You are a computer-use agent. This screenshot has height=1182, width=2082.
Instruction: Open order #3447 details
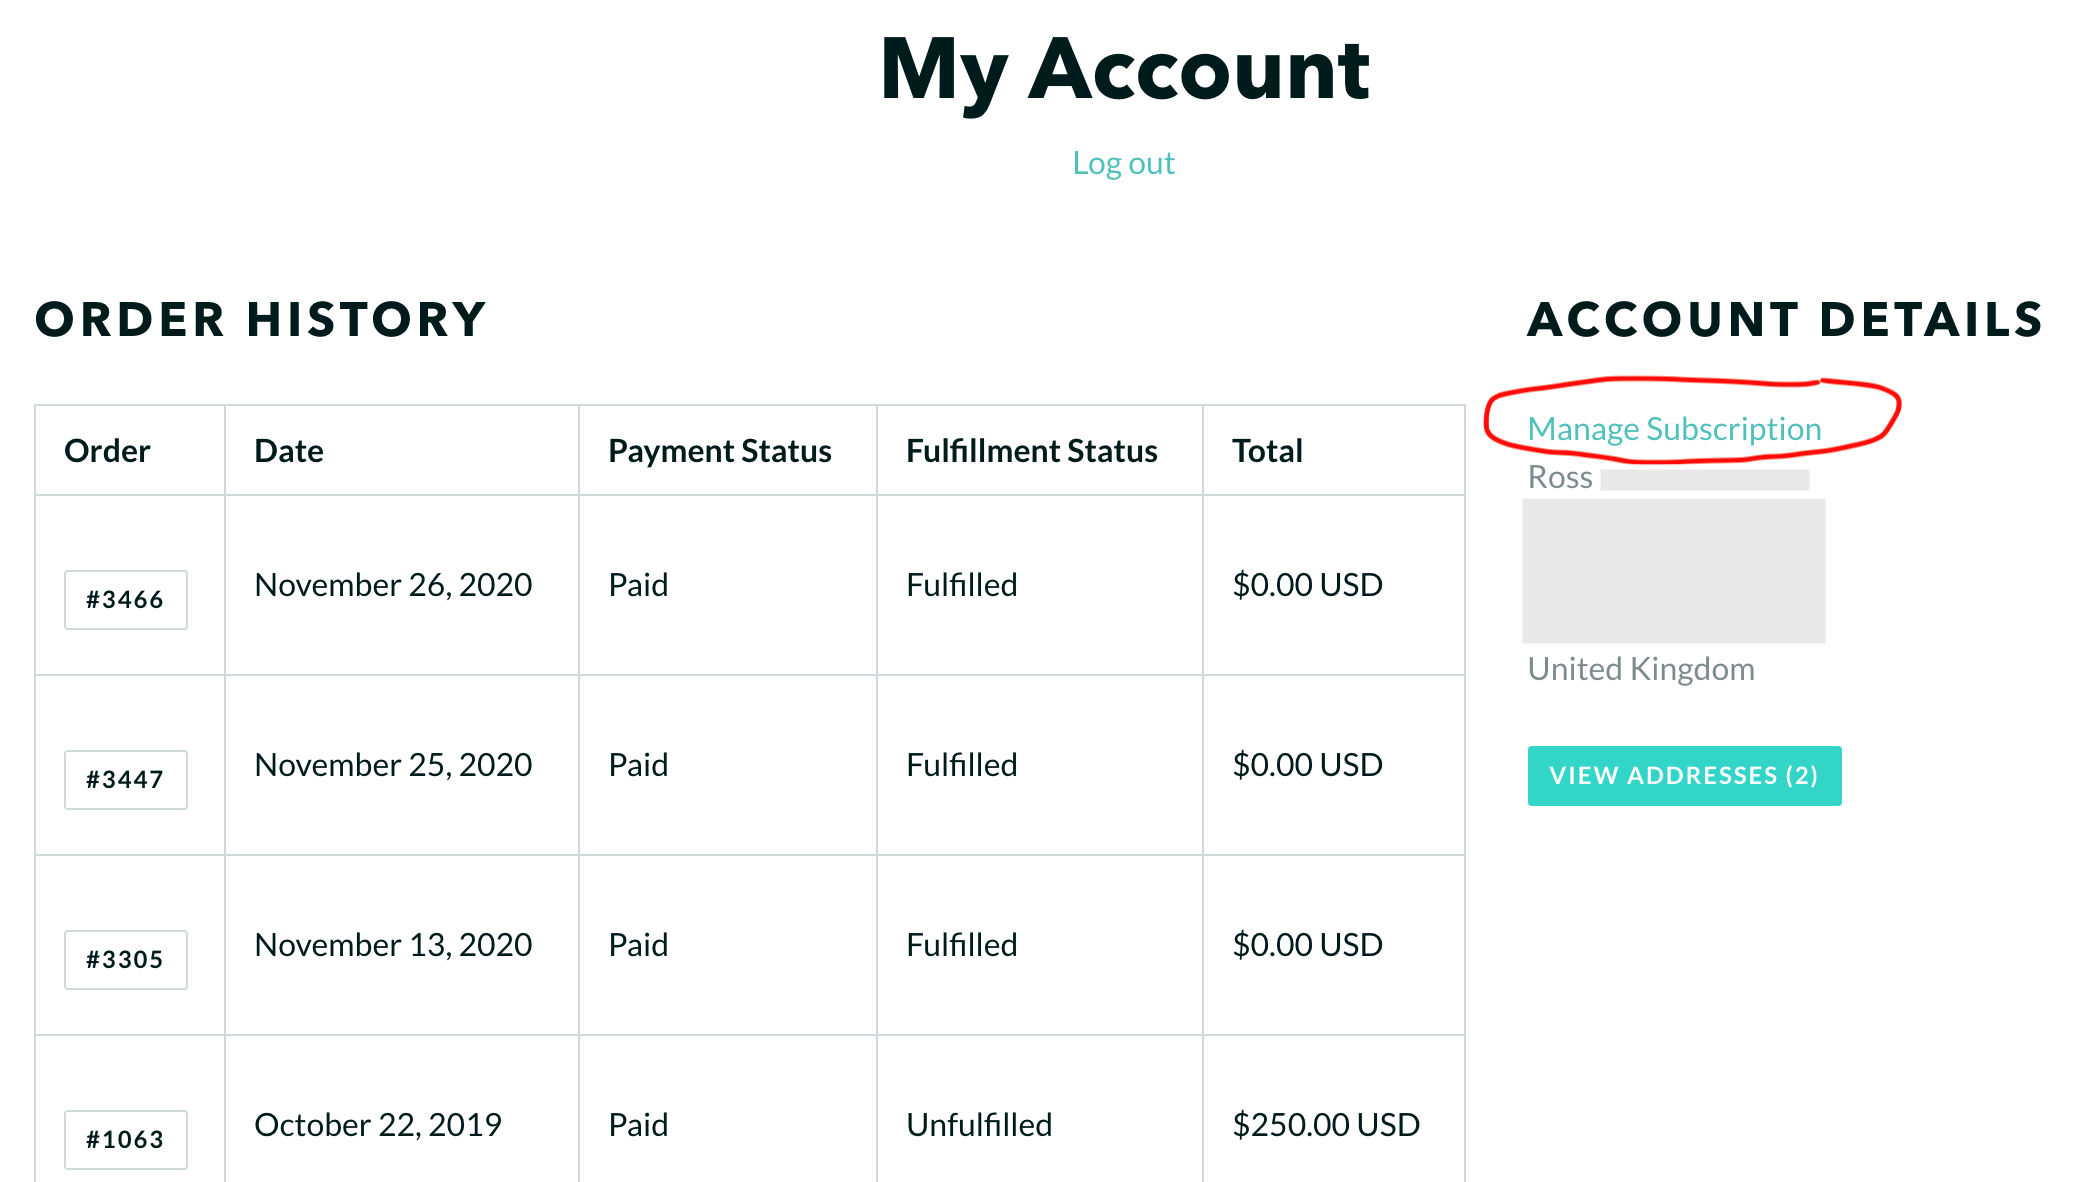(x=125, y=780)
